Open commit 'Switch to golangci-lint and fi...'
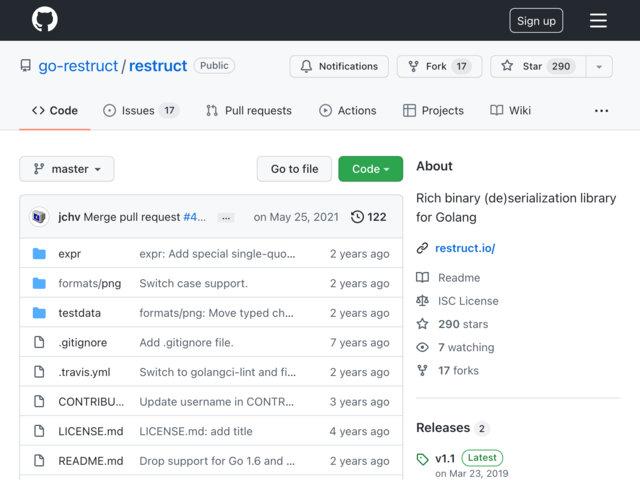Image resolution: width=640 pixels, height=480 pixels. [218, 372]
